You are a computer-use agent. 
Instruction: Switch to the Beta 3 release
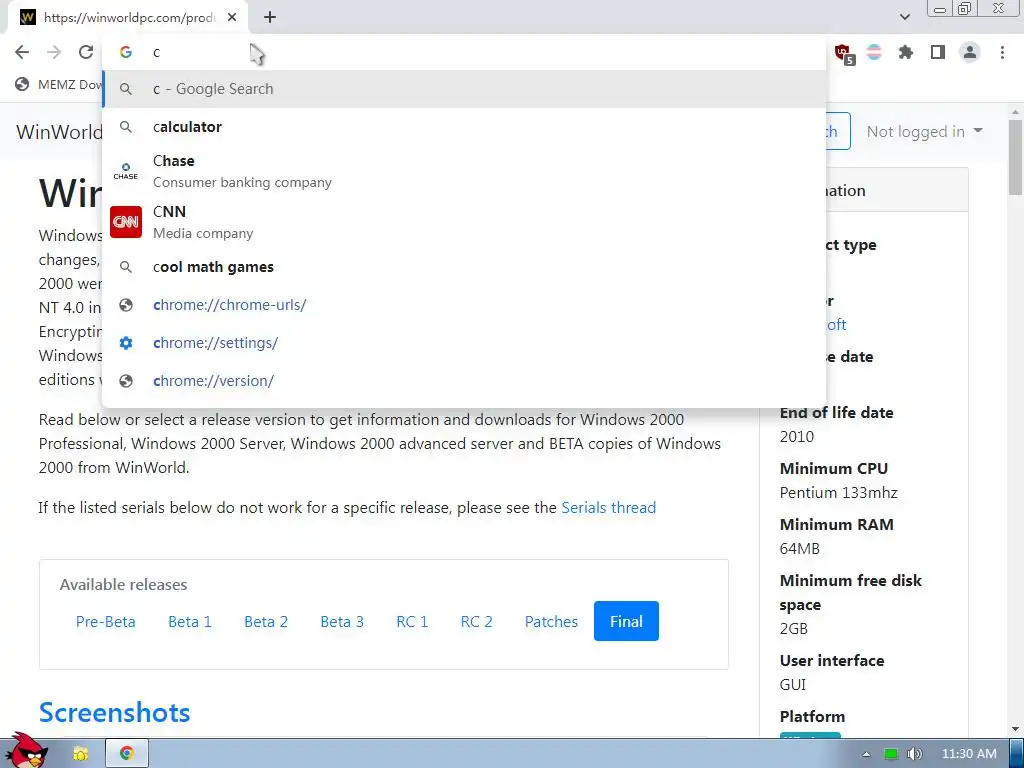coord(342,621)
